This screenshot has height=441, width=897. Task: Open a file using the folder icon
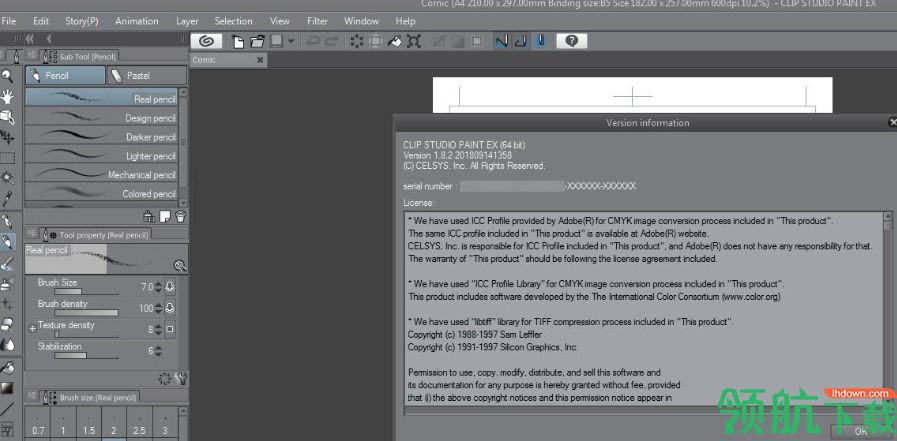coord(257,41)
